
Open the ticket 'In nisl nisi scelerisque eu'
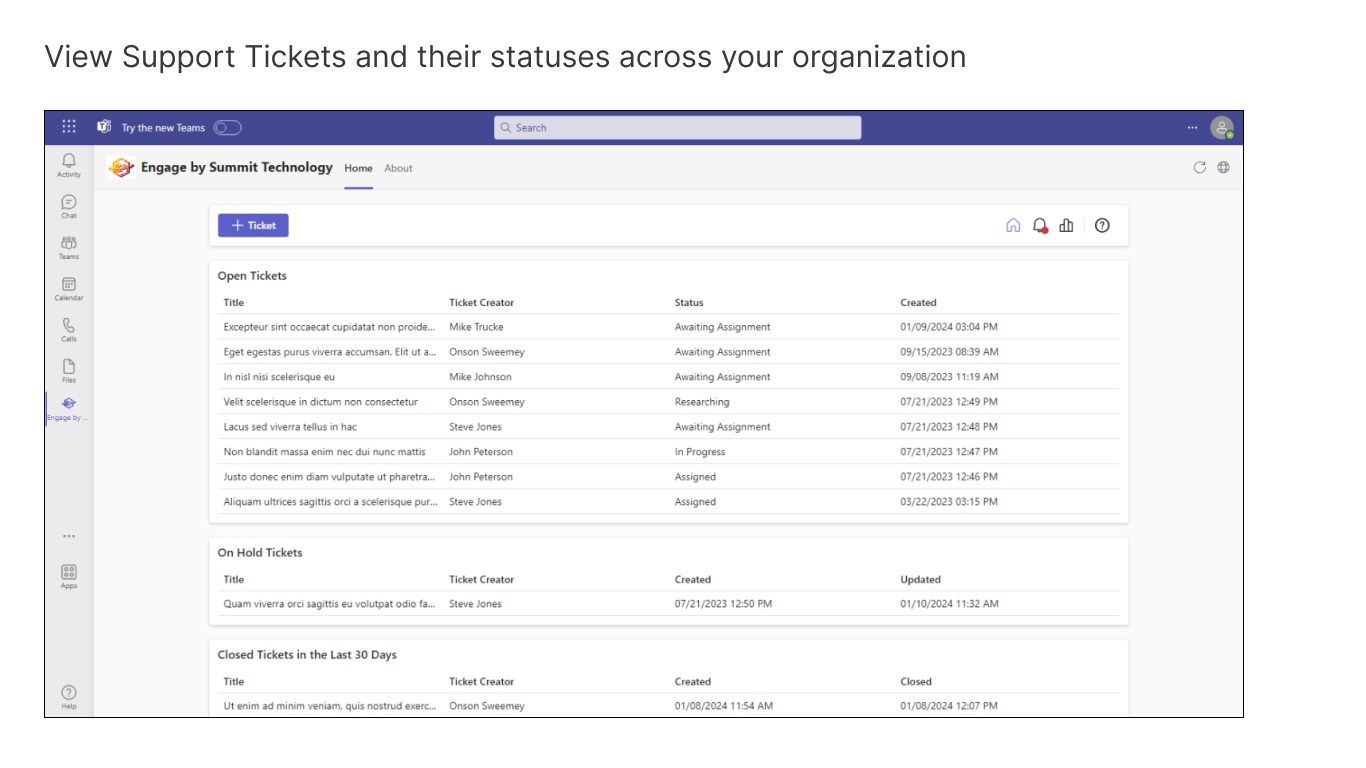279,377
